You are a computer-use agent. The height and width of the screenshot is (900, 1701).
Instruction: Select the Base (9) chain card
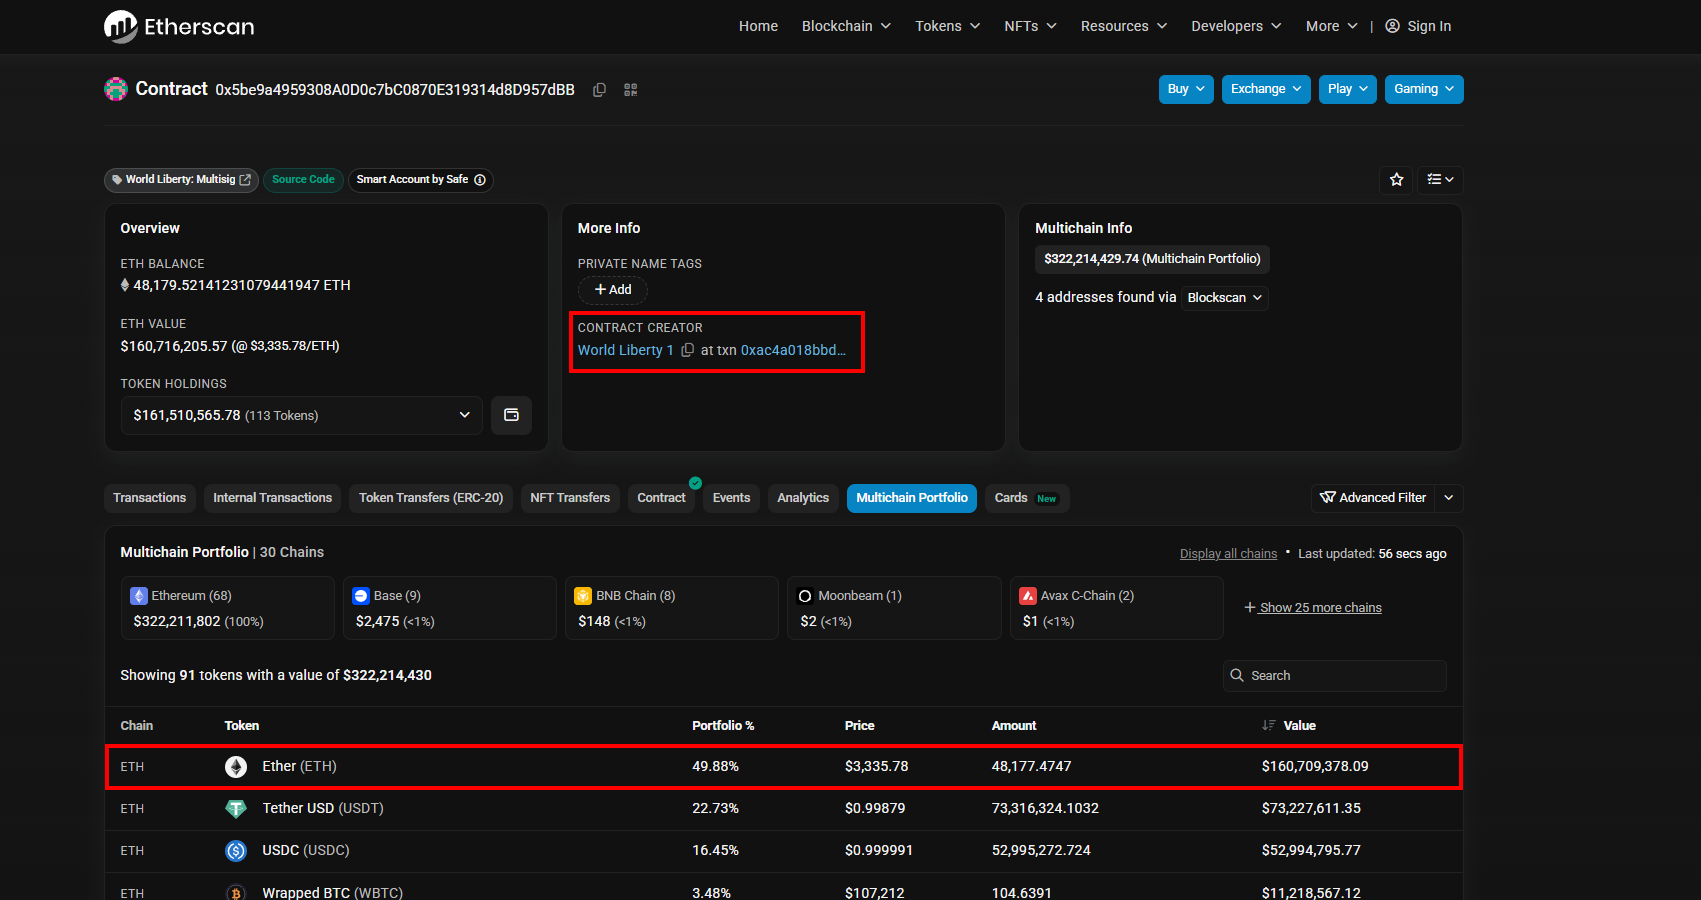pyautogui.click(x=449, y=608)
